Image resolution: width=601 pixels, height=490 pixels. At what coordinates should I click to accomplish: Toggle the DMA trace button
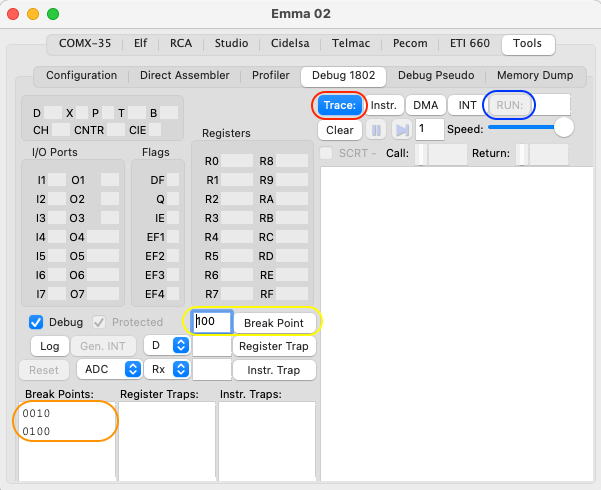click(425, 104)
